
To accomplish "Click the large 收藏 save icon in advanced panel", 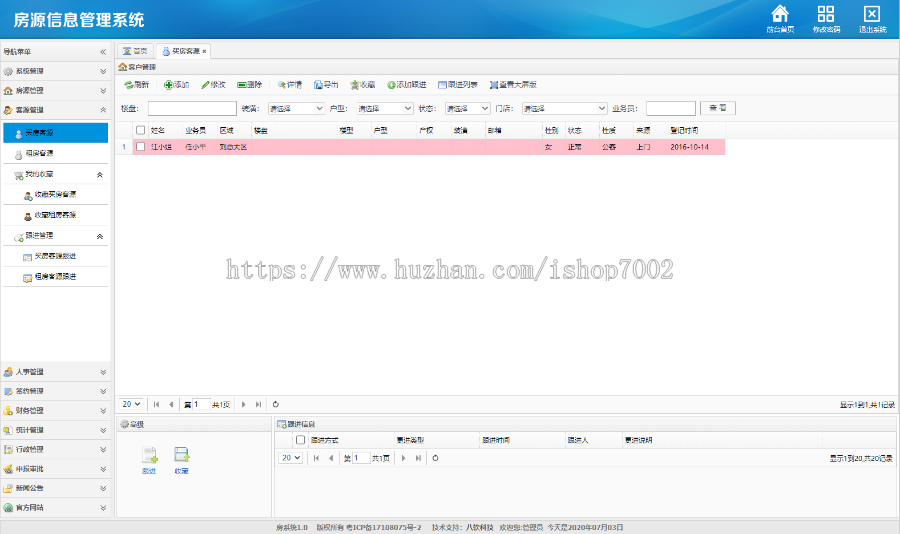I will (181, 455).
